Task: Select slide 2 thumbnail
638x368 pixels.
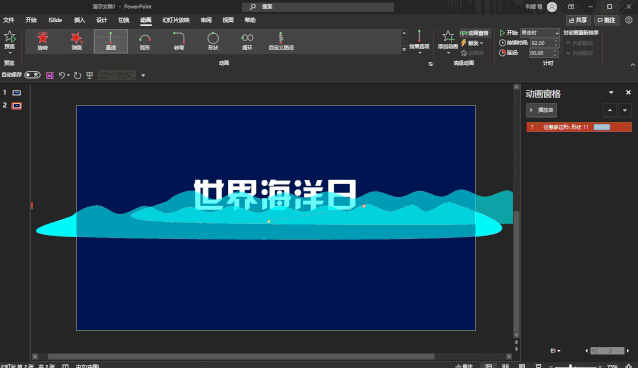Action: click(x=17, y=106)
